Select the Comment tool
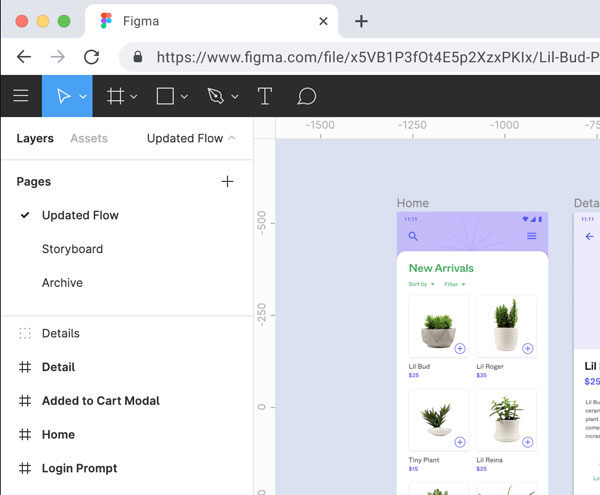This screenshot has width=600, height=495. 307,96
